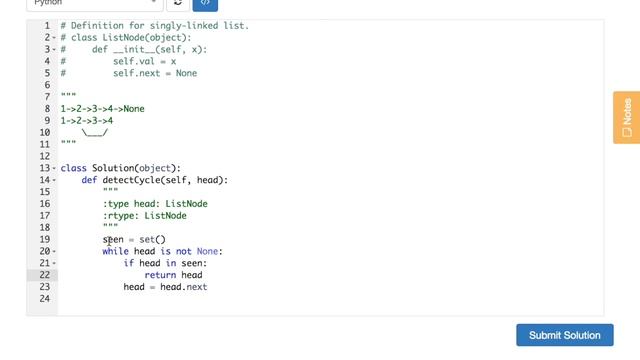Click line number 24 in the gutter

(45, 299)
